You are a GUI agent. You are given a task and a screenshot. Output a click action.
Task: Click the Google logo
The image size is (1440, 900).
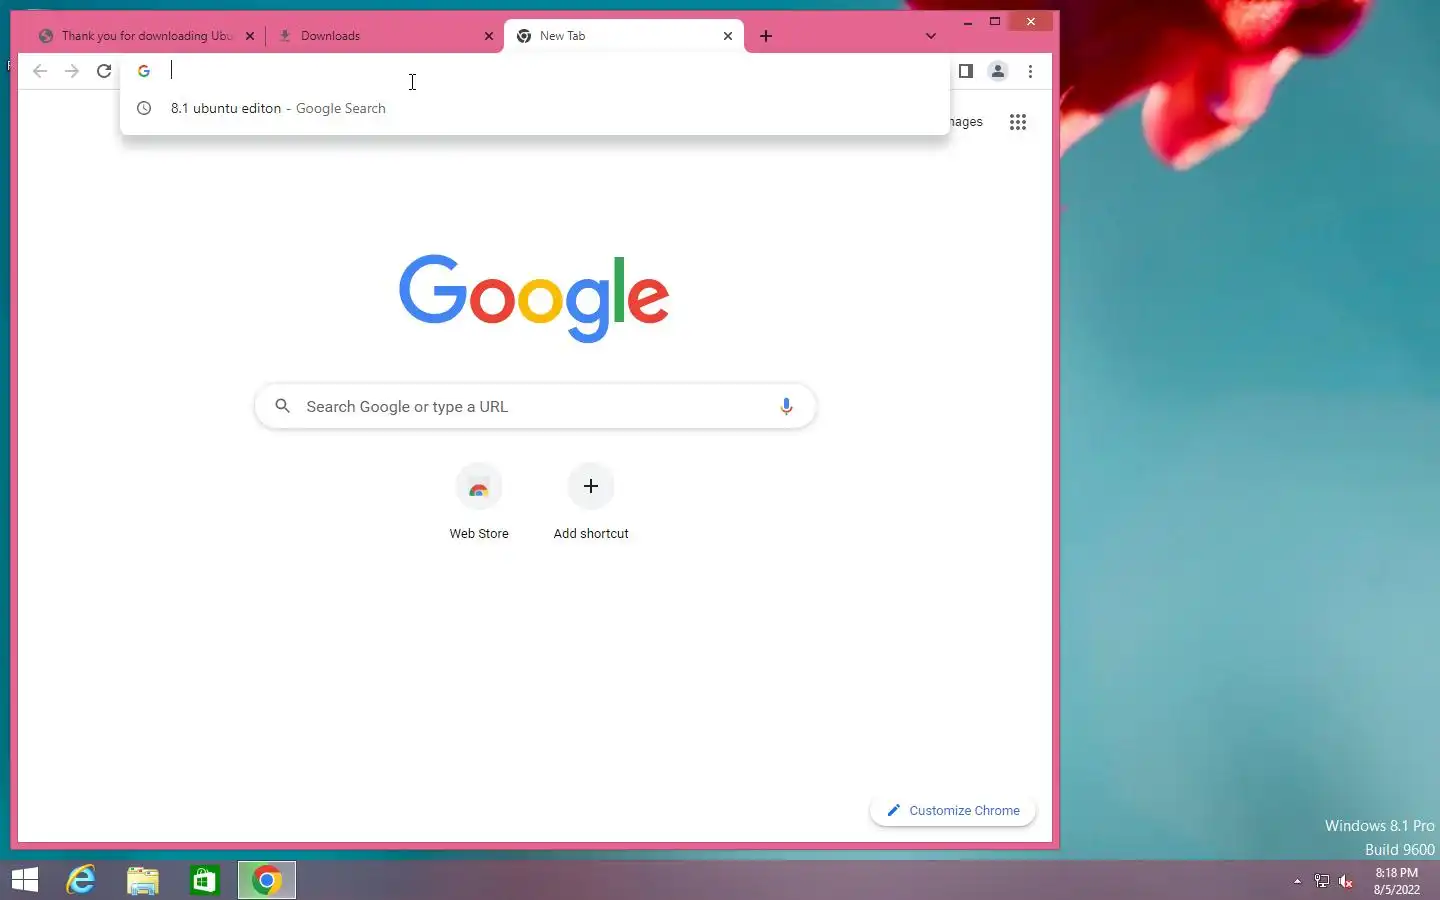tap(534, 297)
